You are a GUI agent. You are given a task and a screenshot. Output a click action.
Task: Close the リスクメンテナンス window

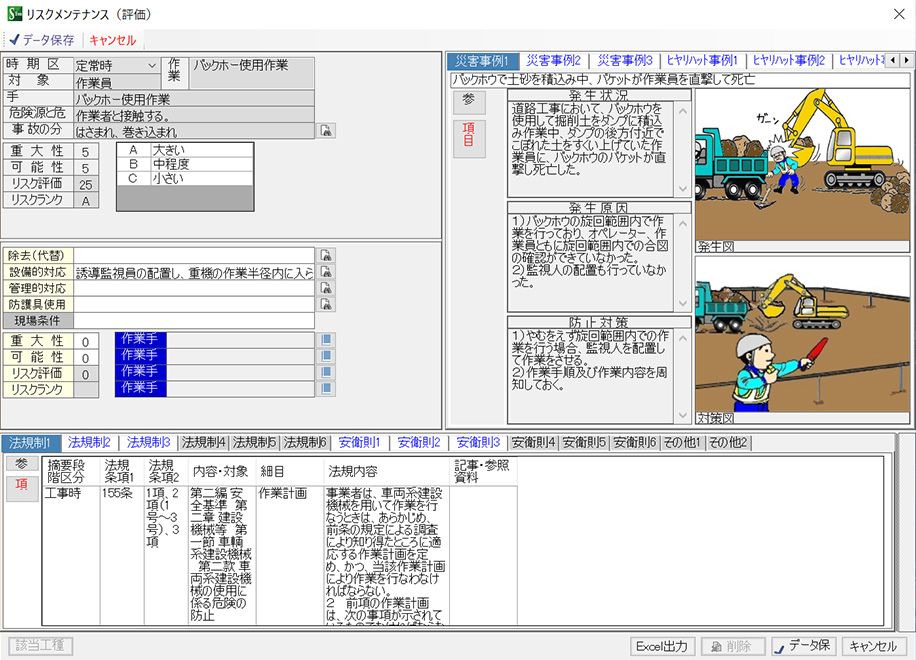tap(899, 14)
